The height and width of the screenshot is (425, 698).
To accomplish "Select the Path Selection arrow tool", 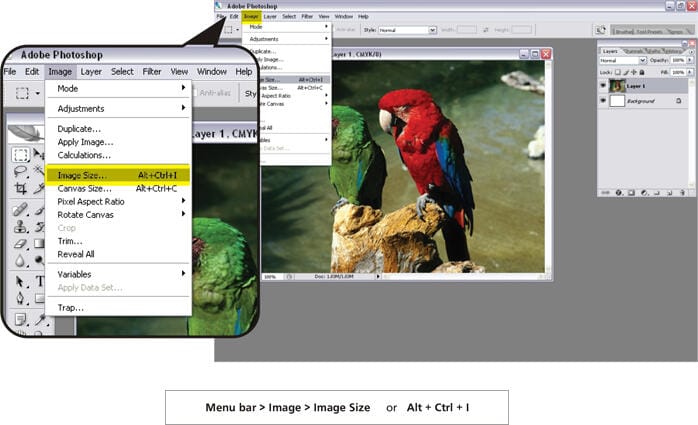I will point(20,281).
